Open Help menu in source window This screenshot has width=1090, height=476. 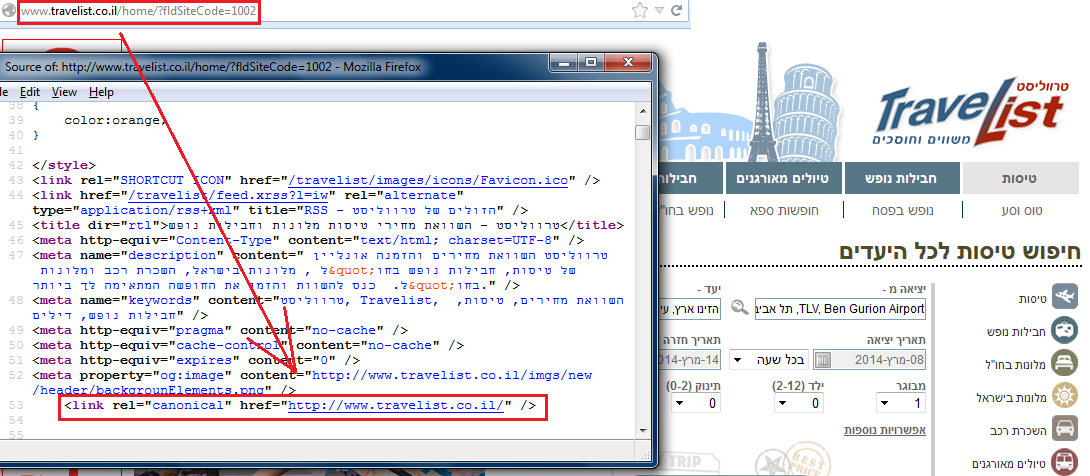[101, 92]
